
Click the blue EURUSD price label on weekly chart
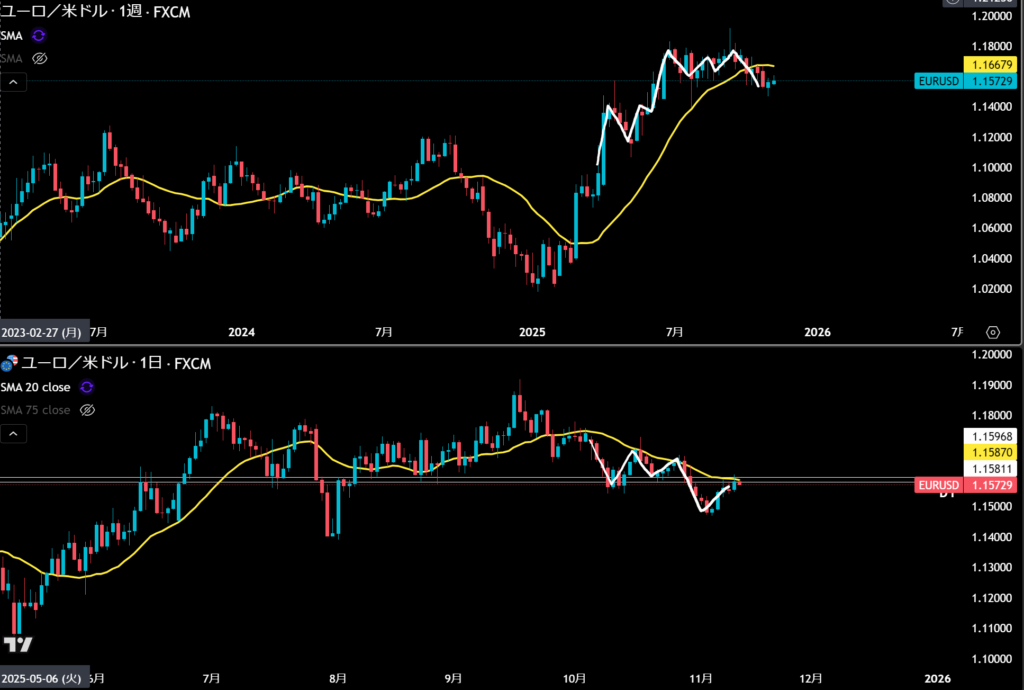tap(937, 80)
